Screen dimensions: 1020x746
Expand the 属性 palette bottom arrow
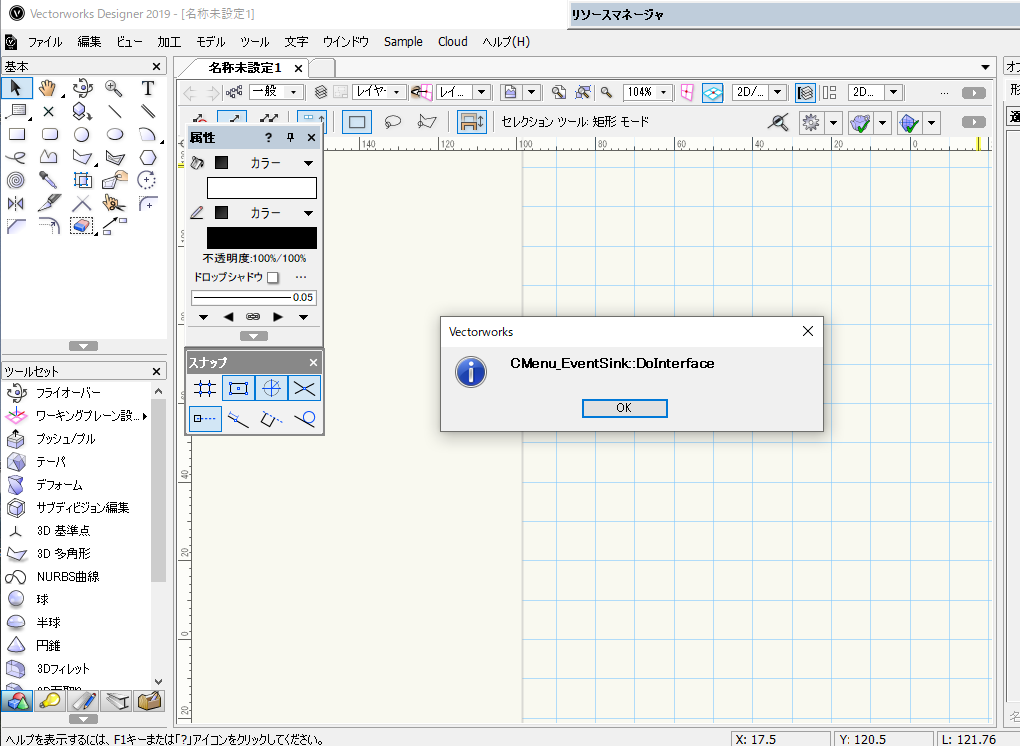[254, 336]
